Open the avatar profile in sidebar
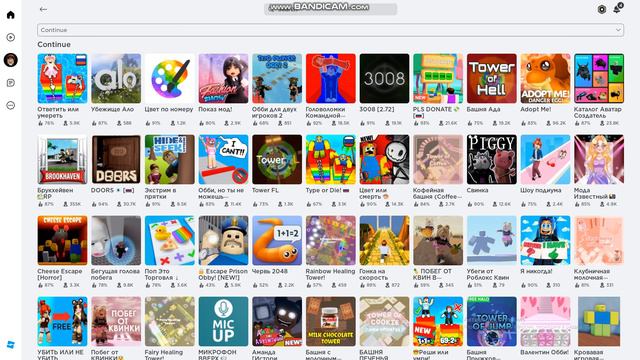The width and height of the screenshot is (640, 360). pyautogui.click(x=11, y=60)
